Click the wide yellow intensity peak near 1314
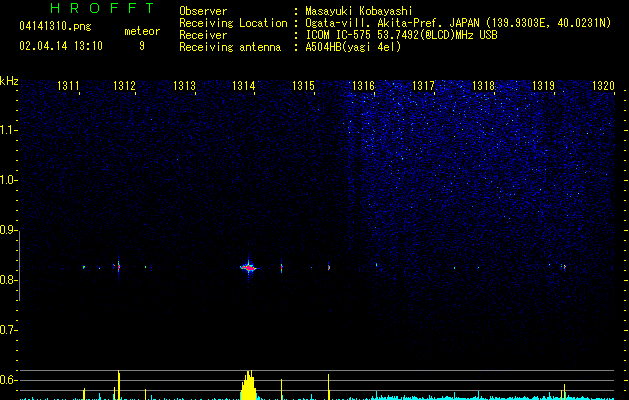The height and width of the screenshot is (400, 629). pos(249,385)
